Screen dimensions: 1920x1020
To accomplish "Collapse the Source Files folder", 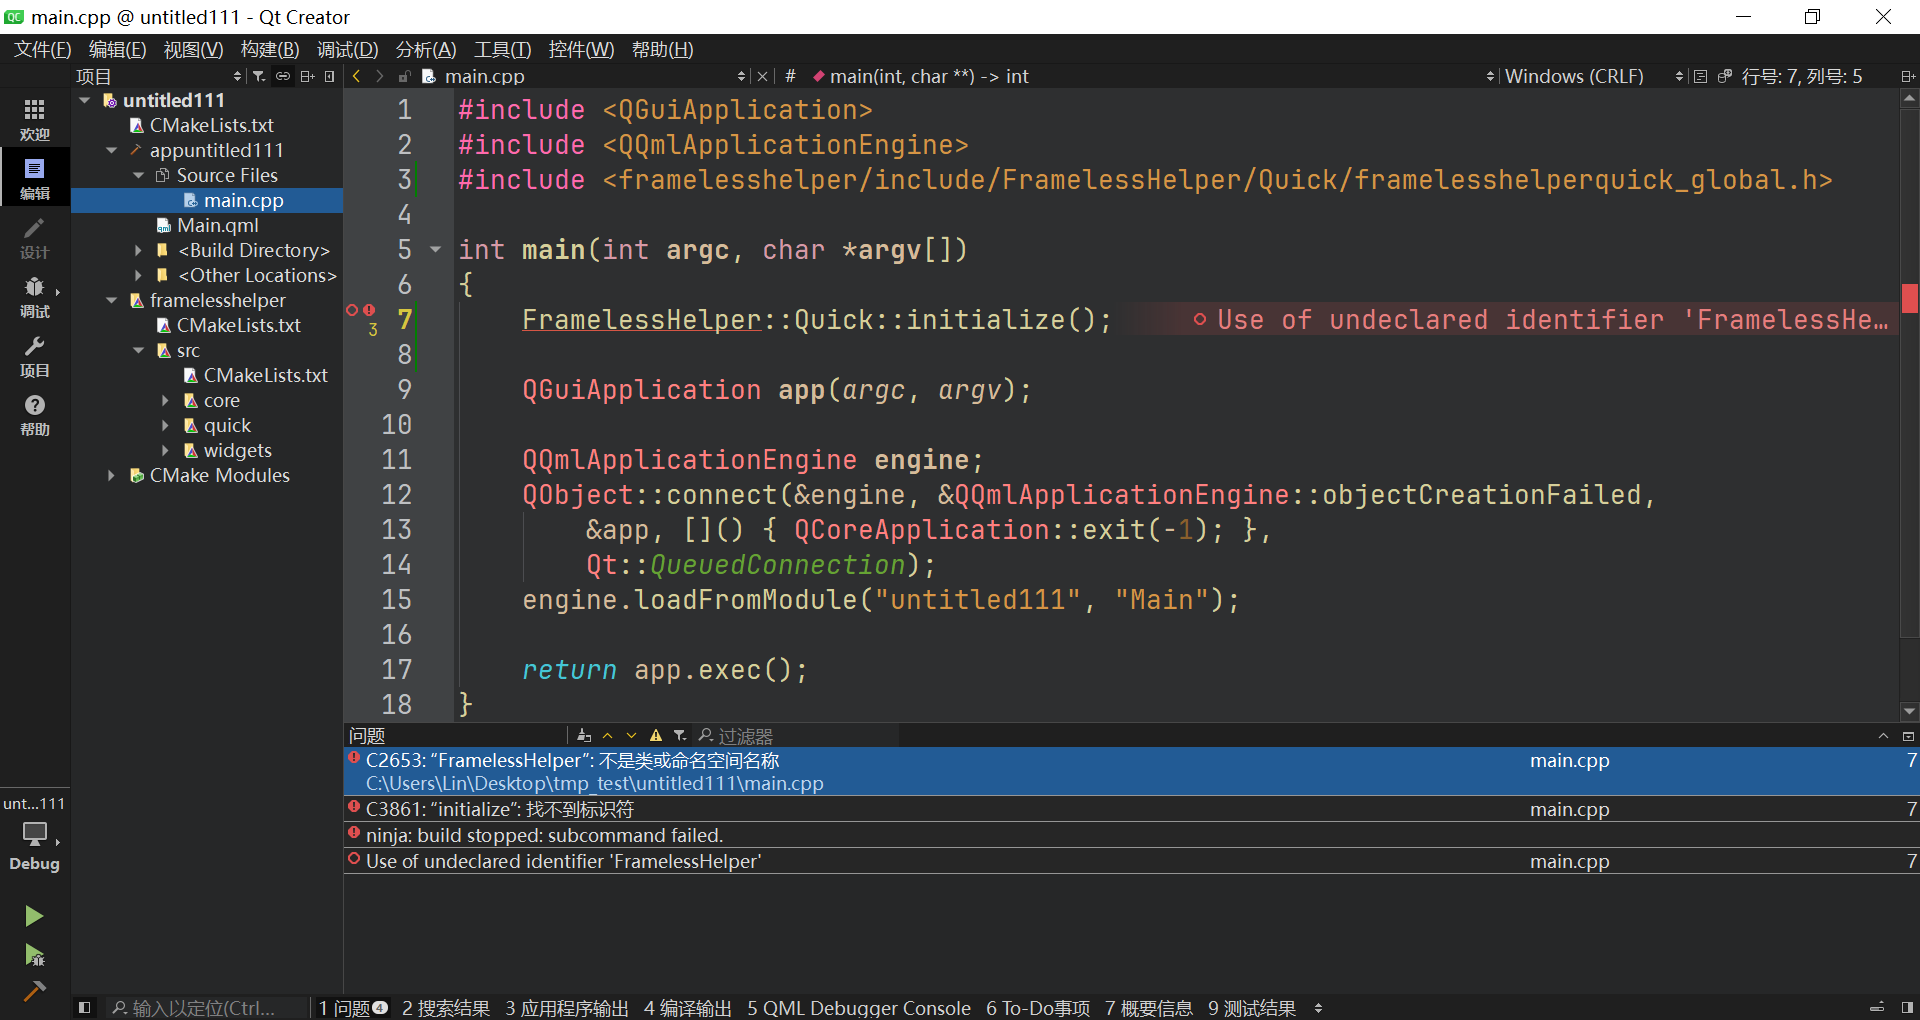I will (139, 175).
